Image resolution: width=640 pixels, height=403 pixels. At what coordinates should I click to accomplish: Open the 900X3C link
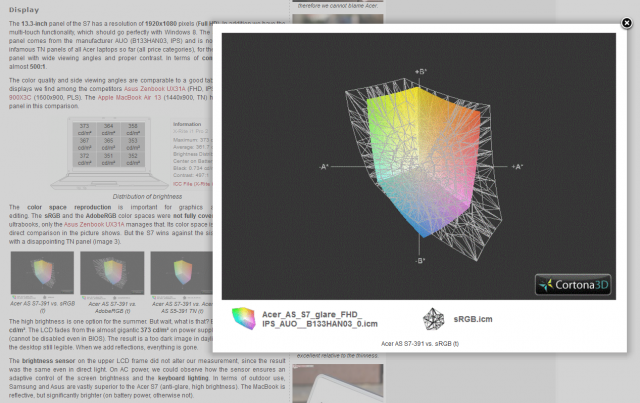click(x=20, y=98)
